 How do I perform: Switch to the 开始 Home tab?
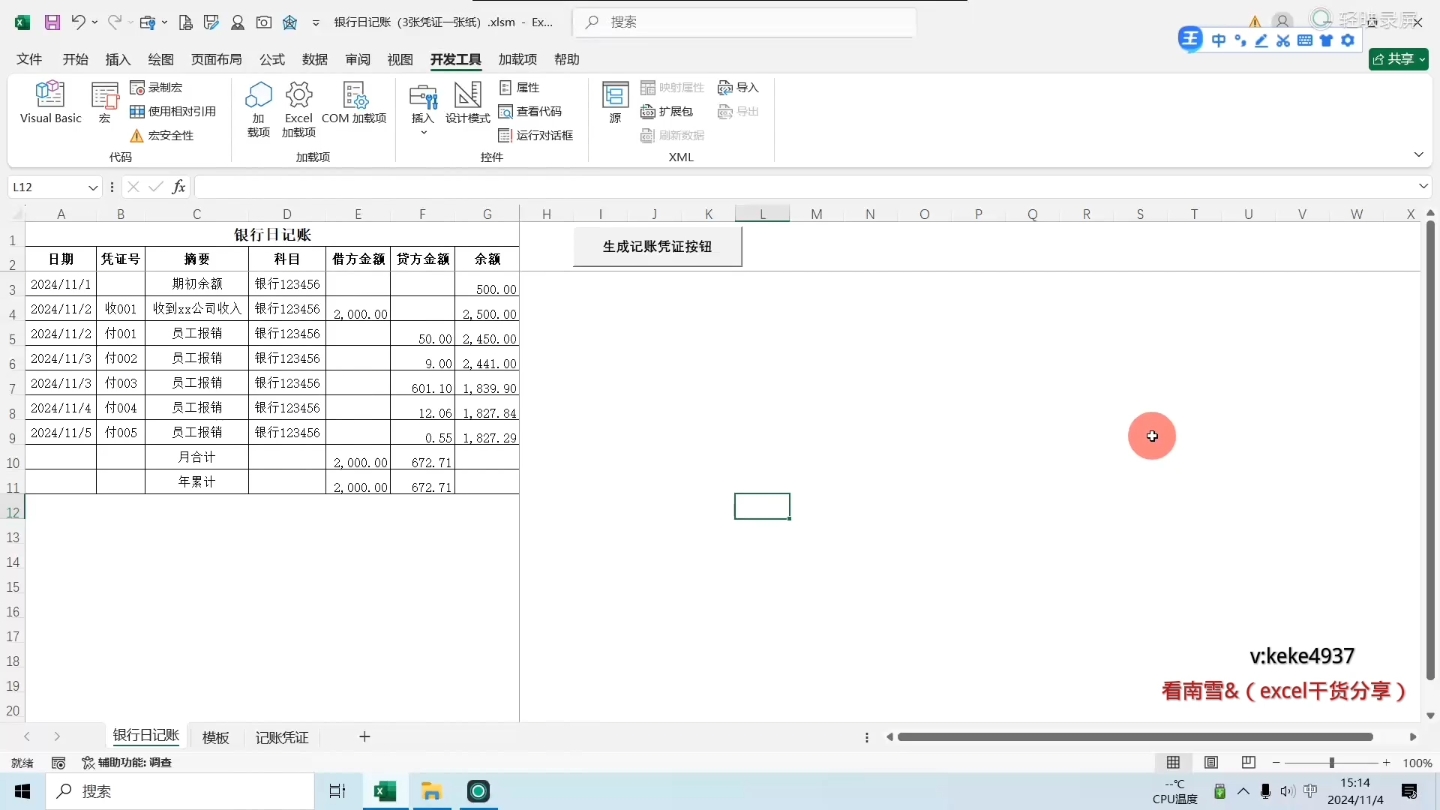75,60
